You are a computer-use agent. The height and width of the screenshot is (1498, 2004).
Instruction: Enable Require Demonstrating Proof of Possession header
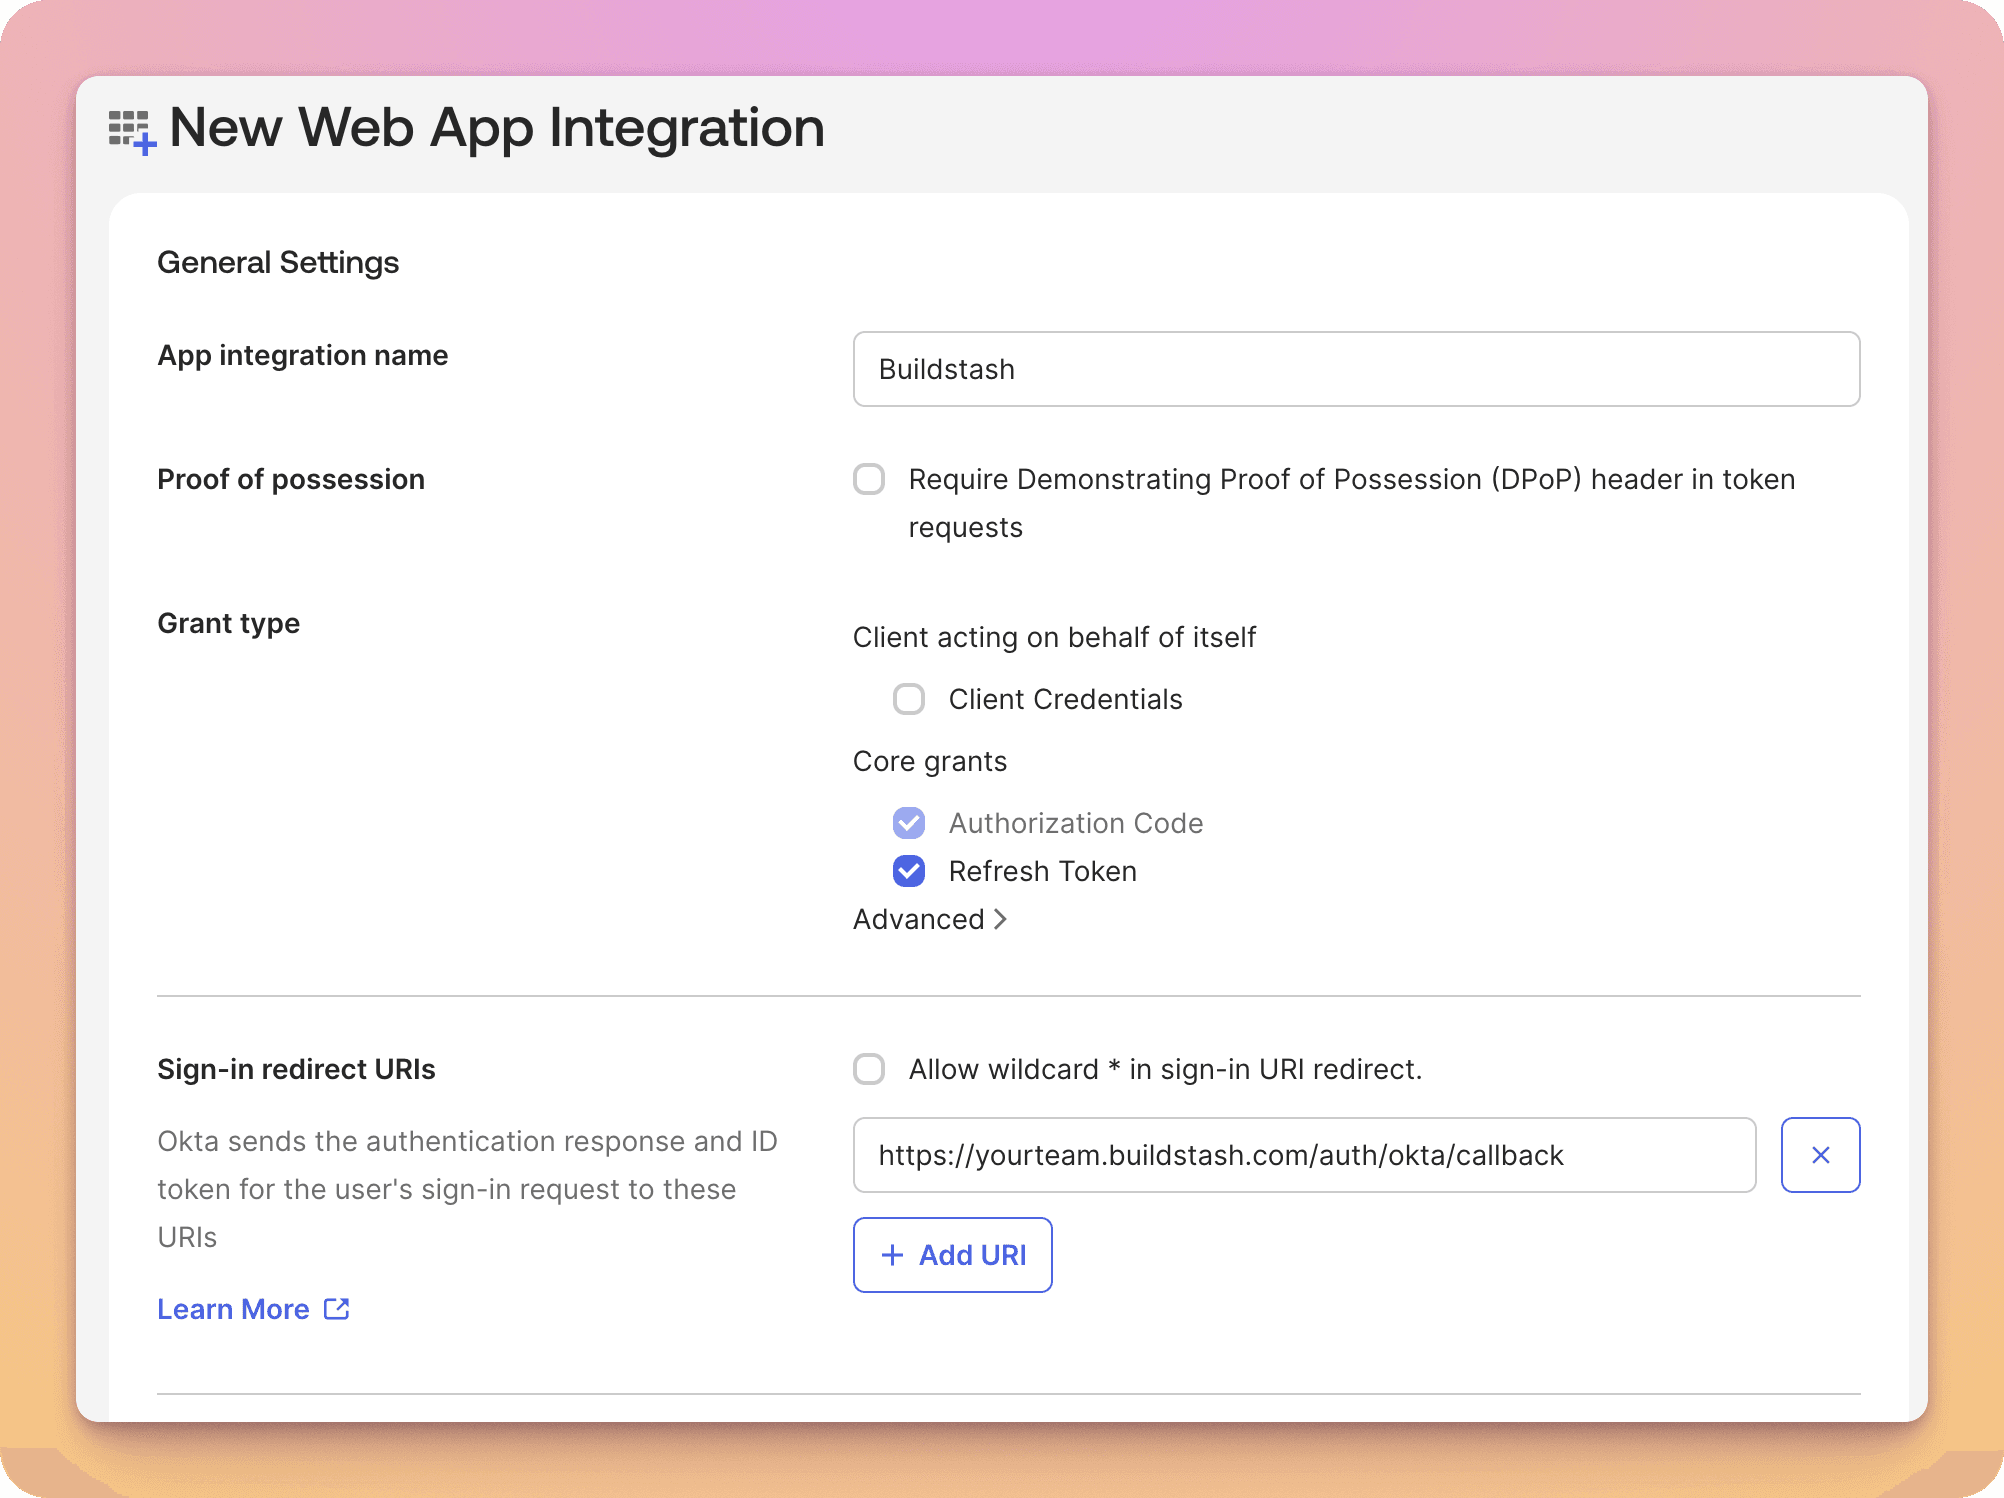click(x=868, y=479)
